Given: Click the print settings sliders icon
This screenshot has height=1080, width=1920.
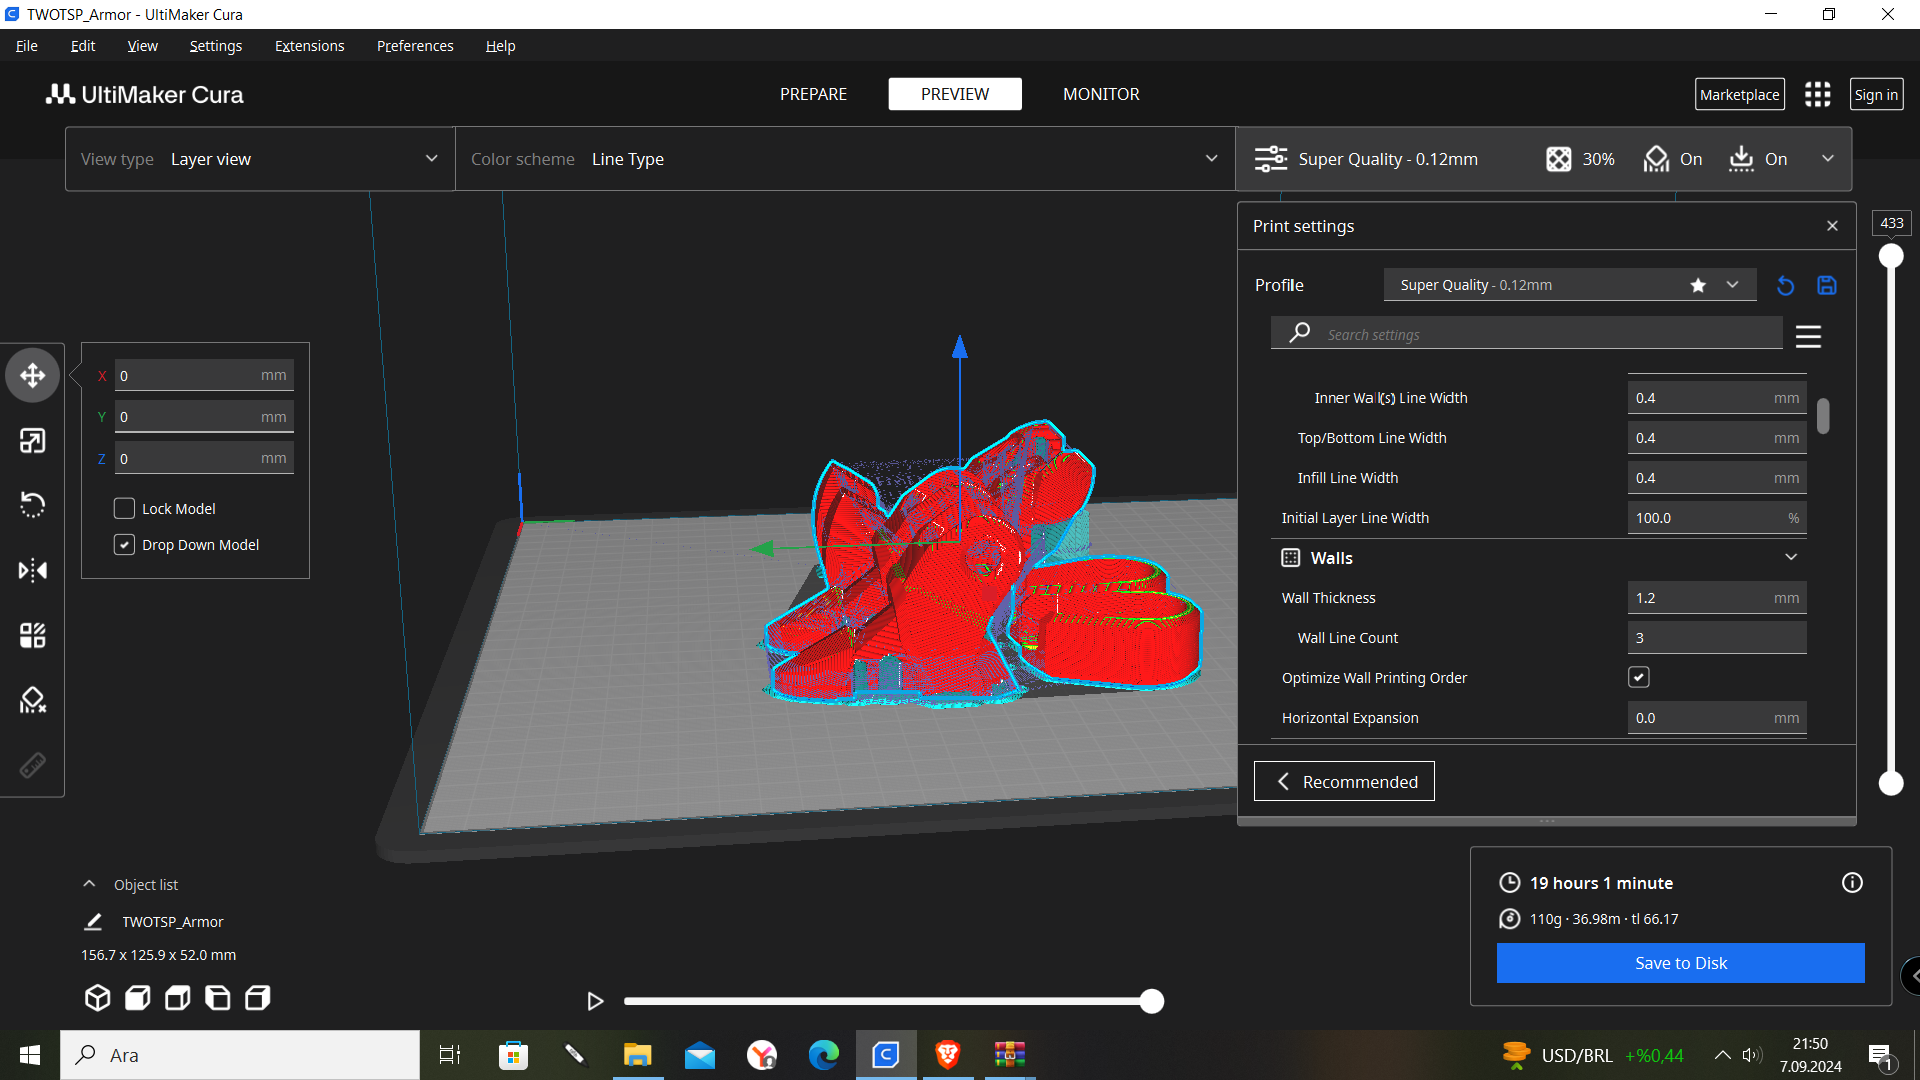Looking at the screenshot, I should (1270, 159).
